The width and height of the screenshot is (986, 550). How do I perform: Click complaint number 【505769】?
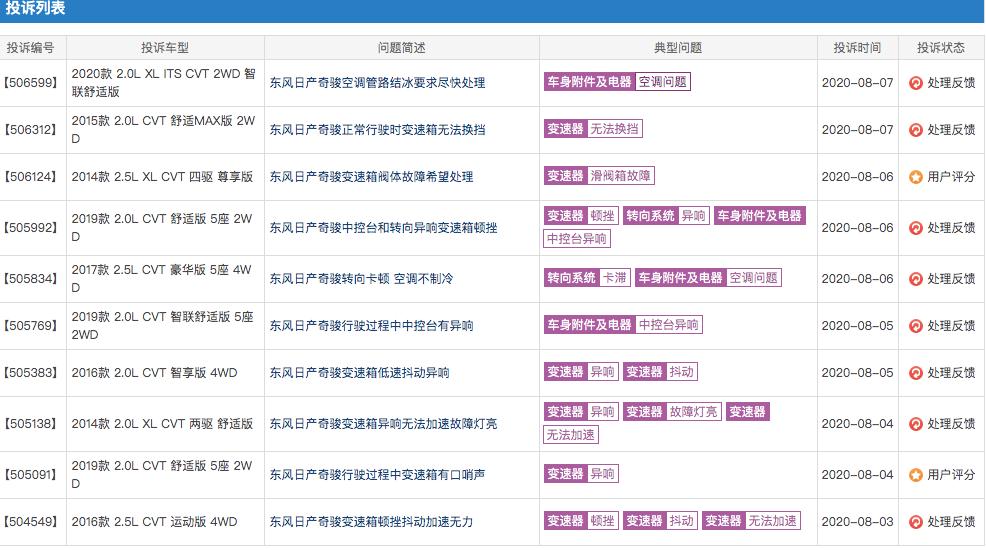[30, 326]
